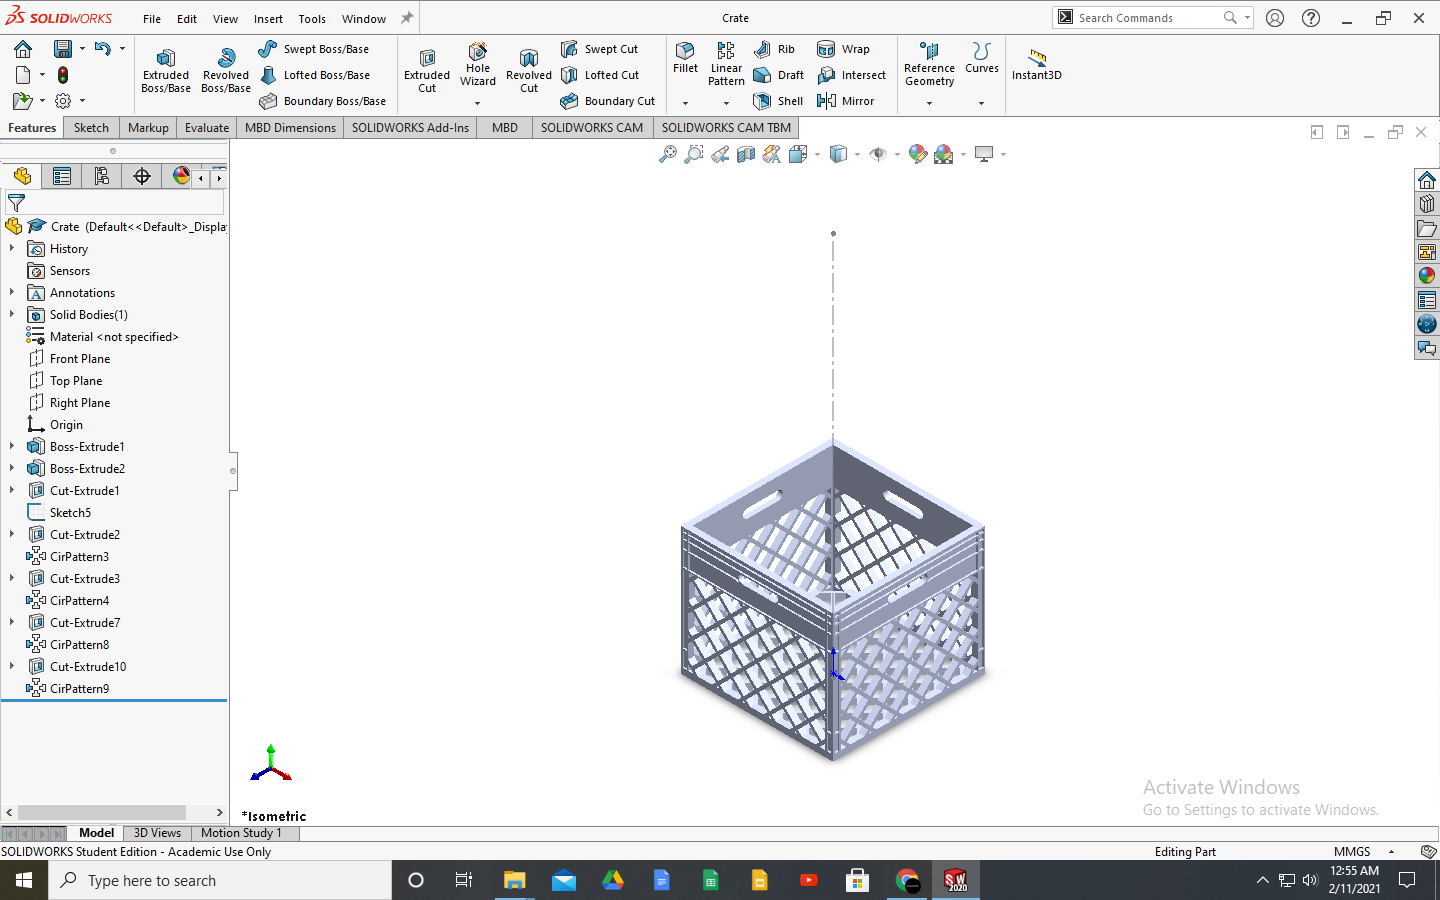Choose the Swept Cut tool
This screenshot has width=1440, height=900.
(600, 49)
